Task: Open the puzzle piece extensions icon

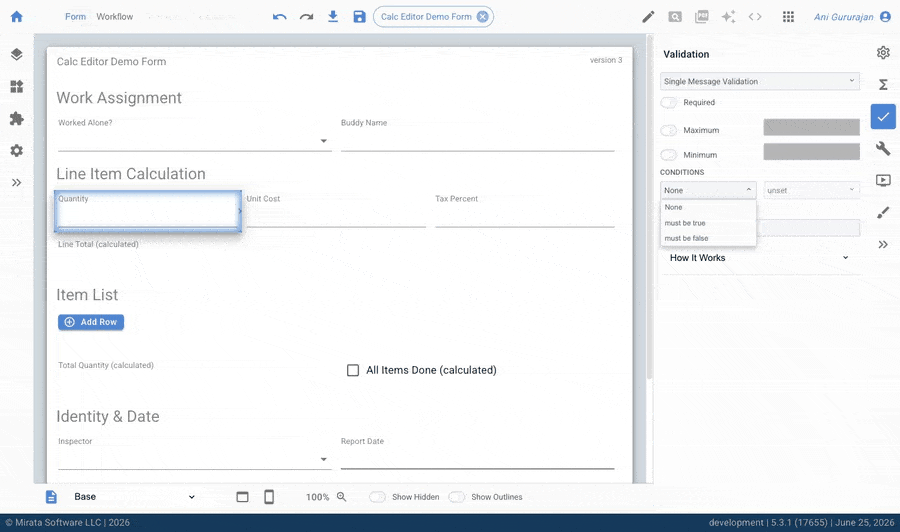Action: [17, 119]
